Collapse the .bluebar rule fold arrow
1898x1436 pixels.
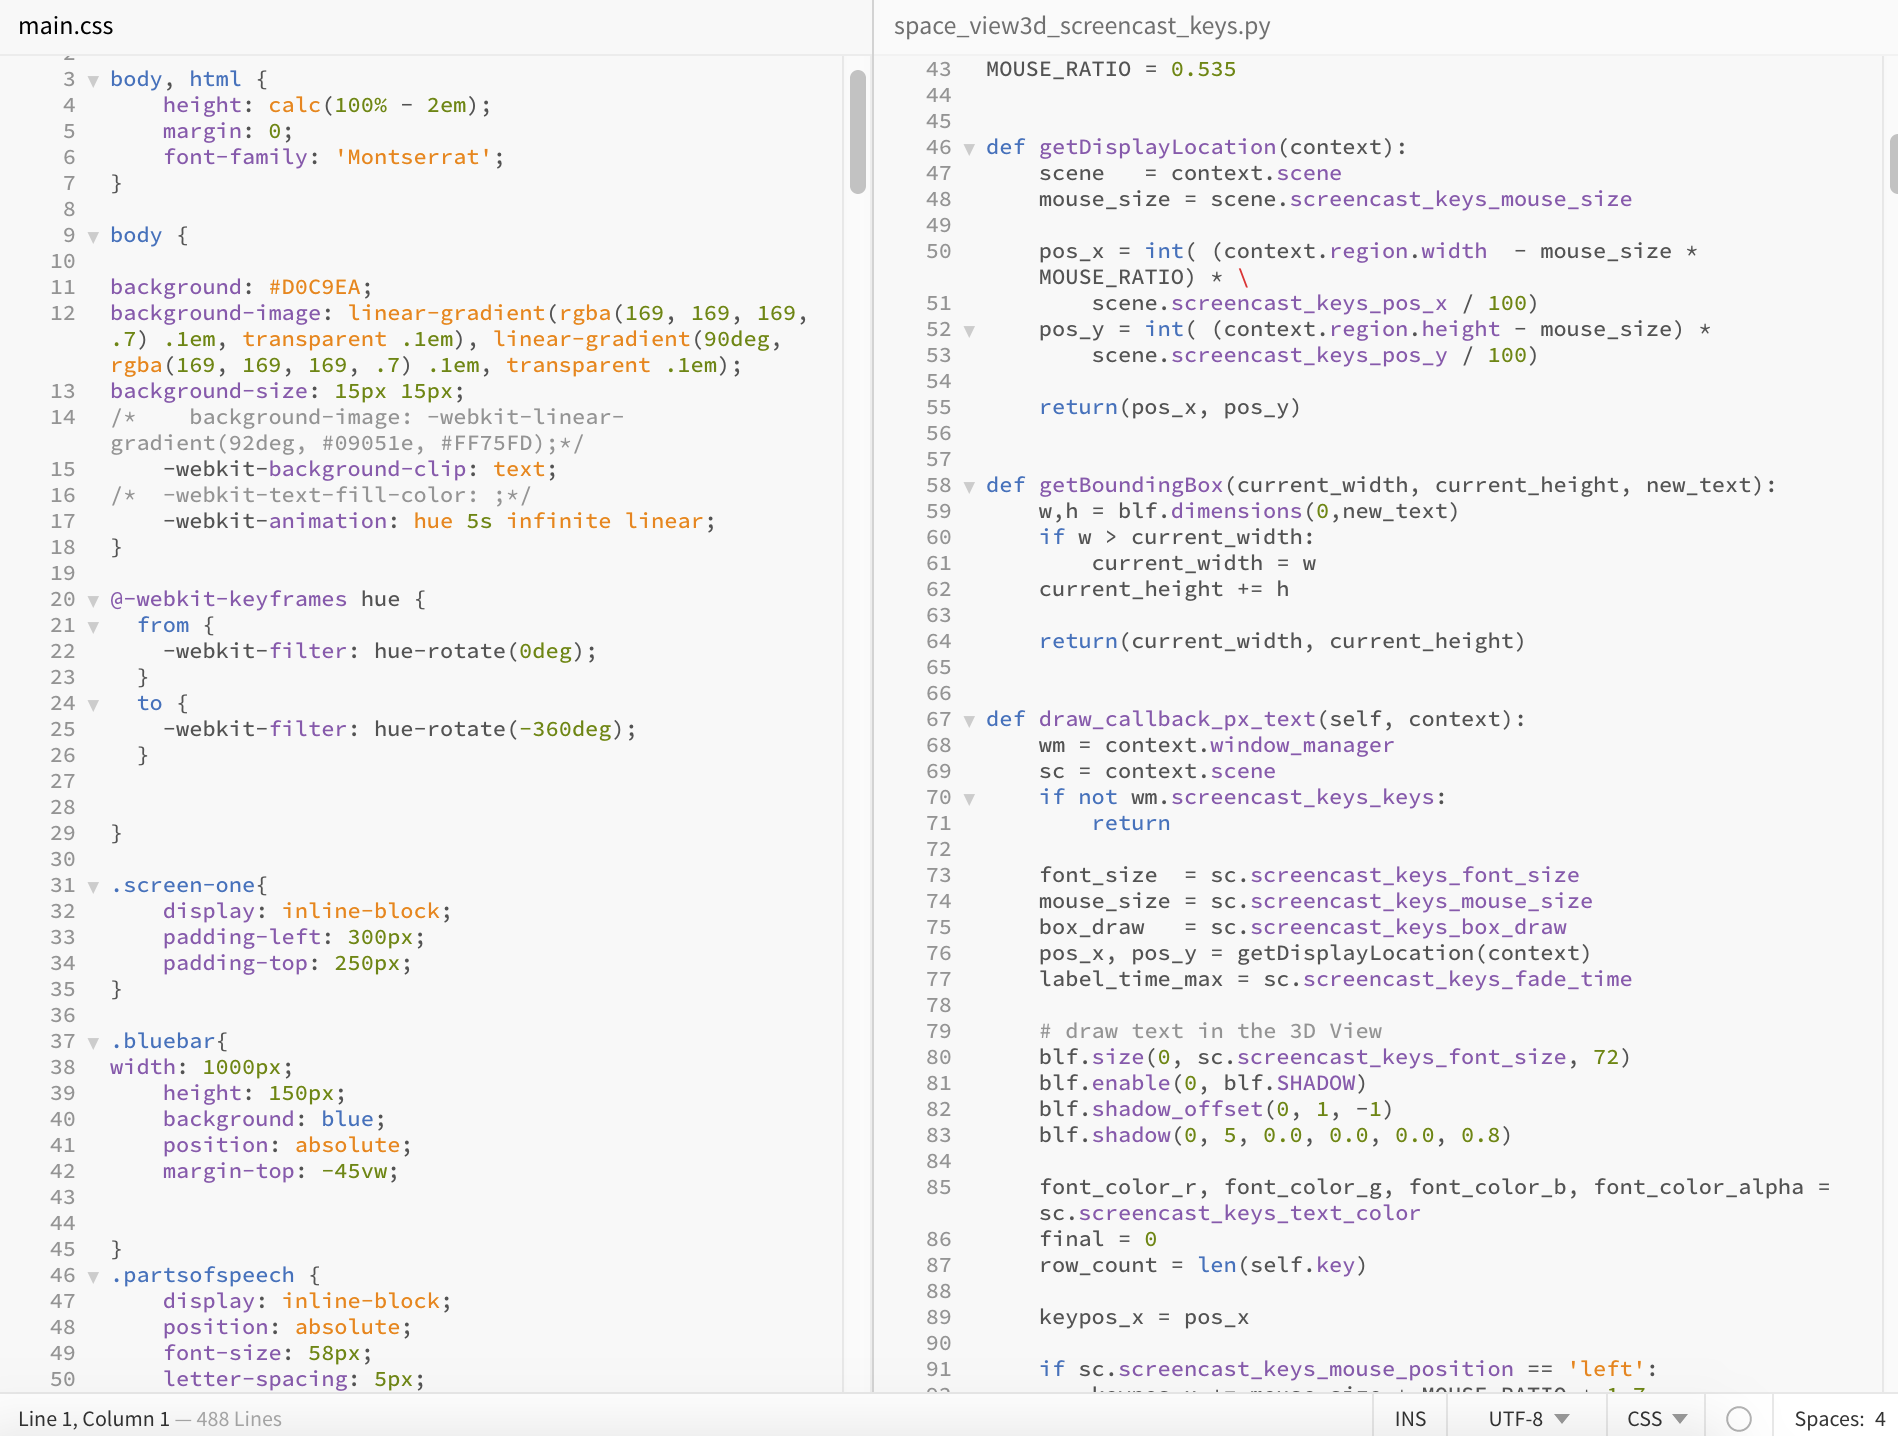(93, 1042)
